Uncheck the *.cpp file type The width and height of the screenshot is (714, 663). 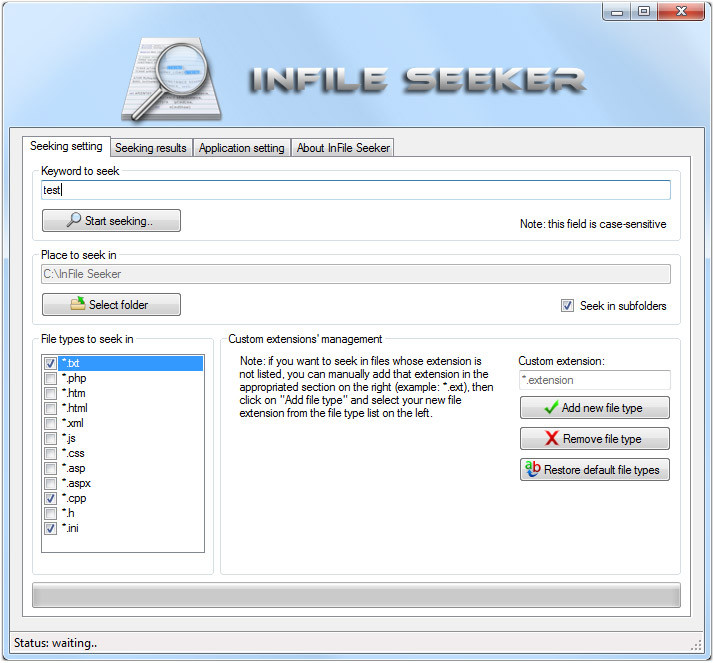click(x=50, y=499)
